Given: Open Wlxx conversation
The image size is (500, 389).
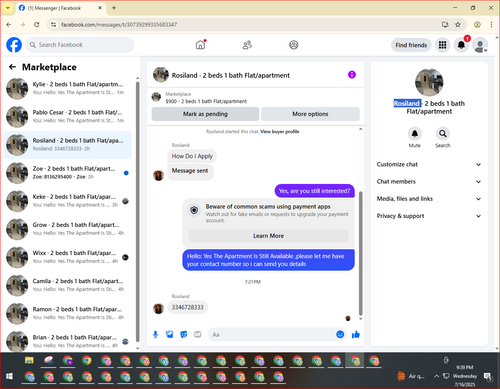Looking at the screenshot, I should tap(67, 257).
